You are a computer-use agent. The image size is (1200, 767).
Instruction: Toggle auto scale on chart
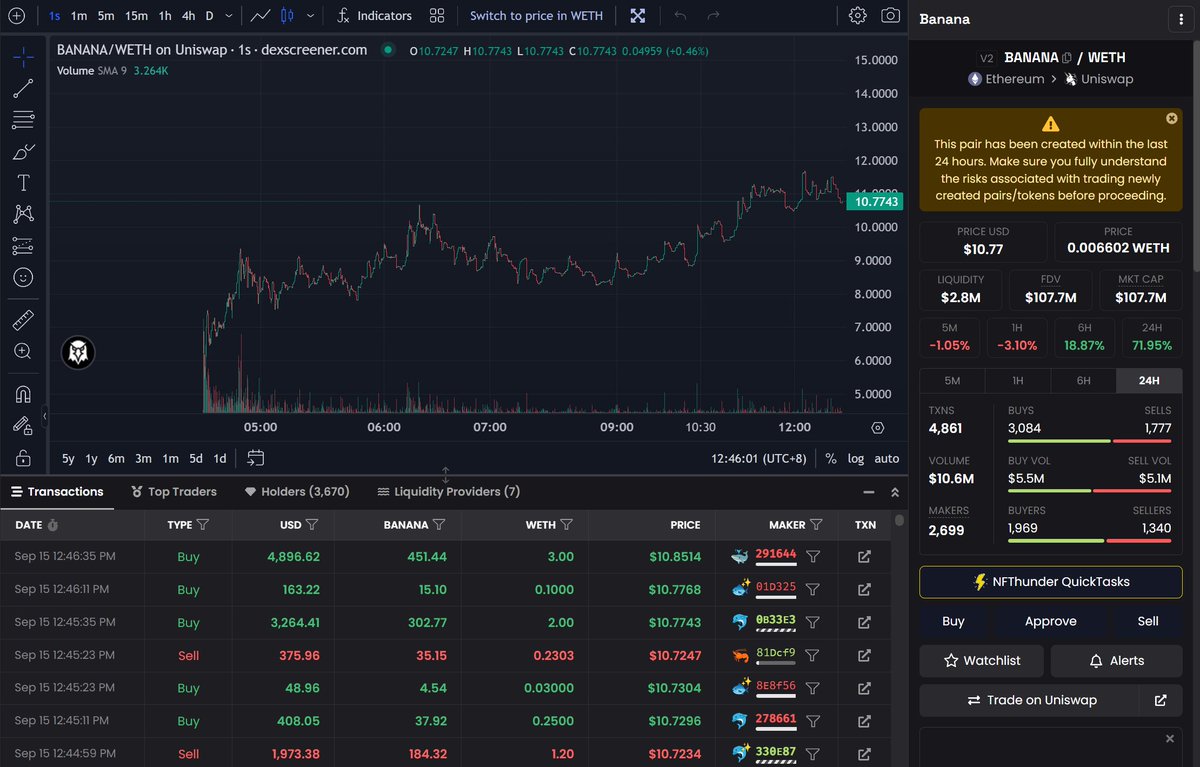(x=886, y=458)
